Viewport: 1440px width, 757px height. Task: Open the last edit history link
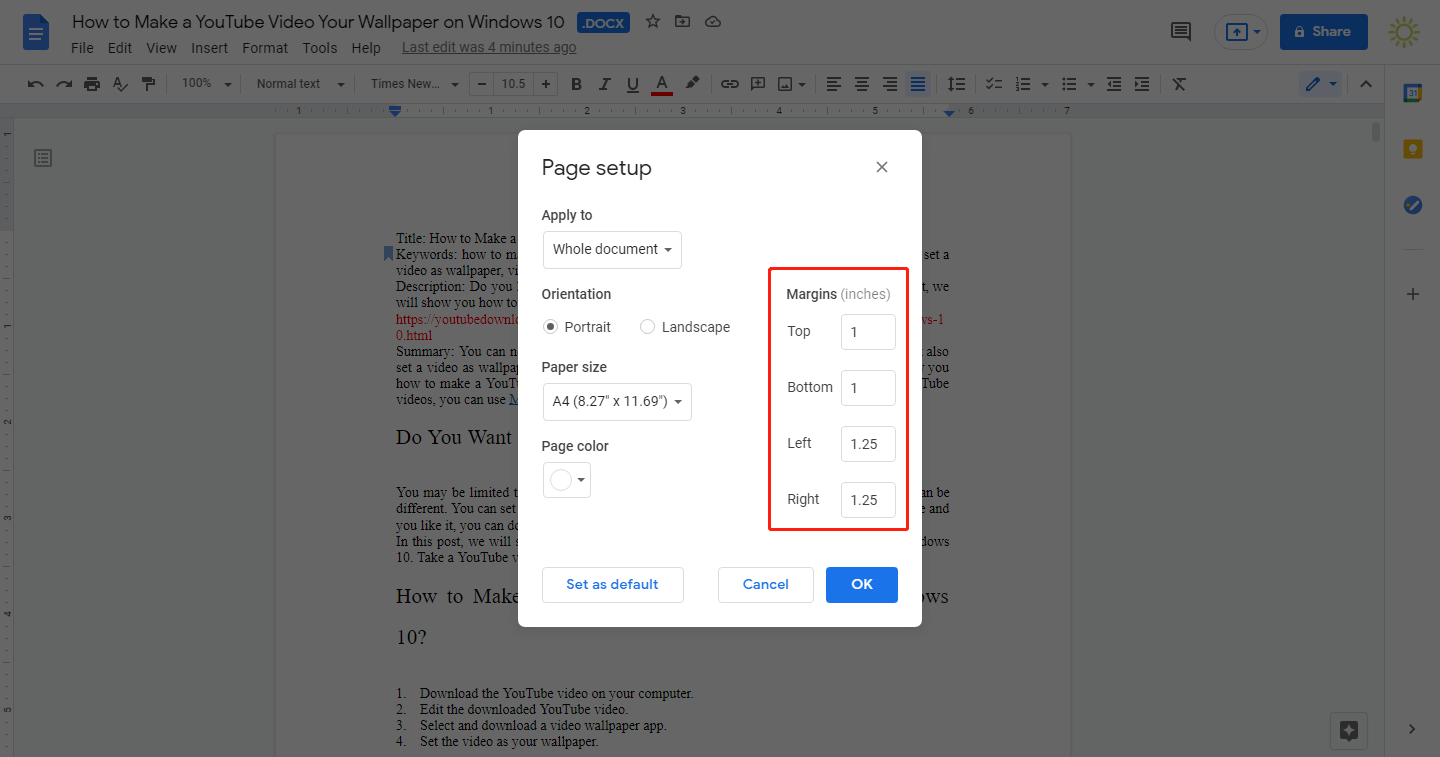click(x=489, y=48)
